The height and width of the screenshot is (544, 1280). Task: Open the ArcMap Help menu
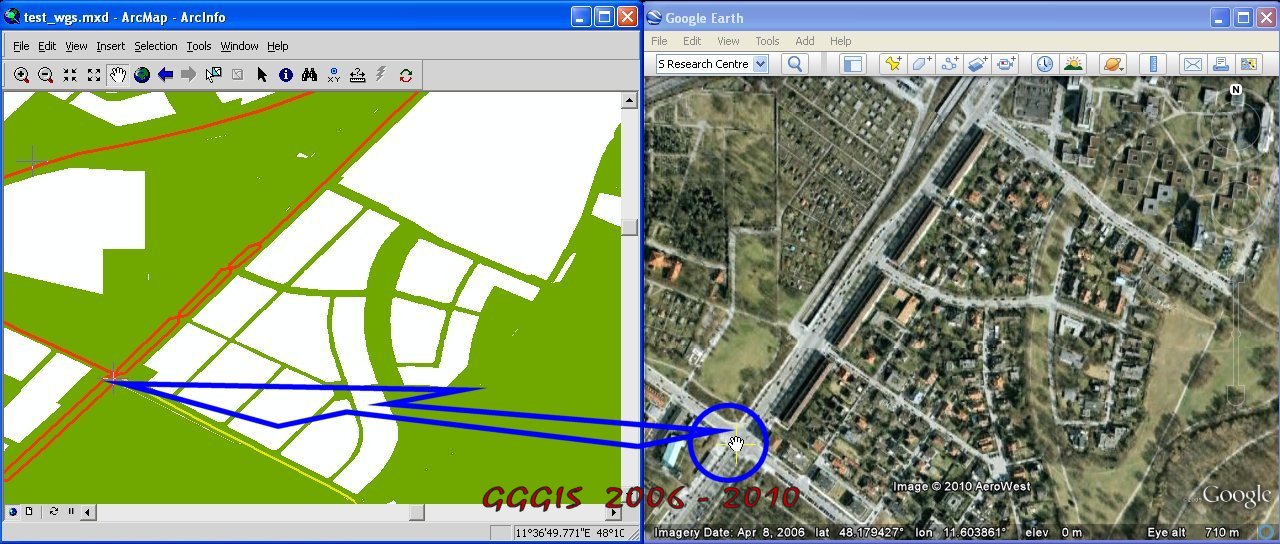point(277,46)
